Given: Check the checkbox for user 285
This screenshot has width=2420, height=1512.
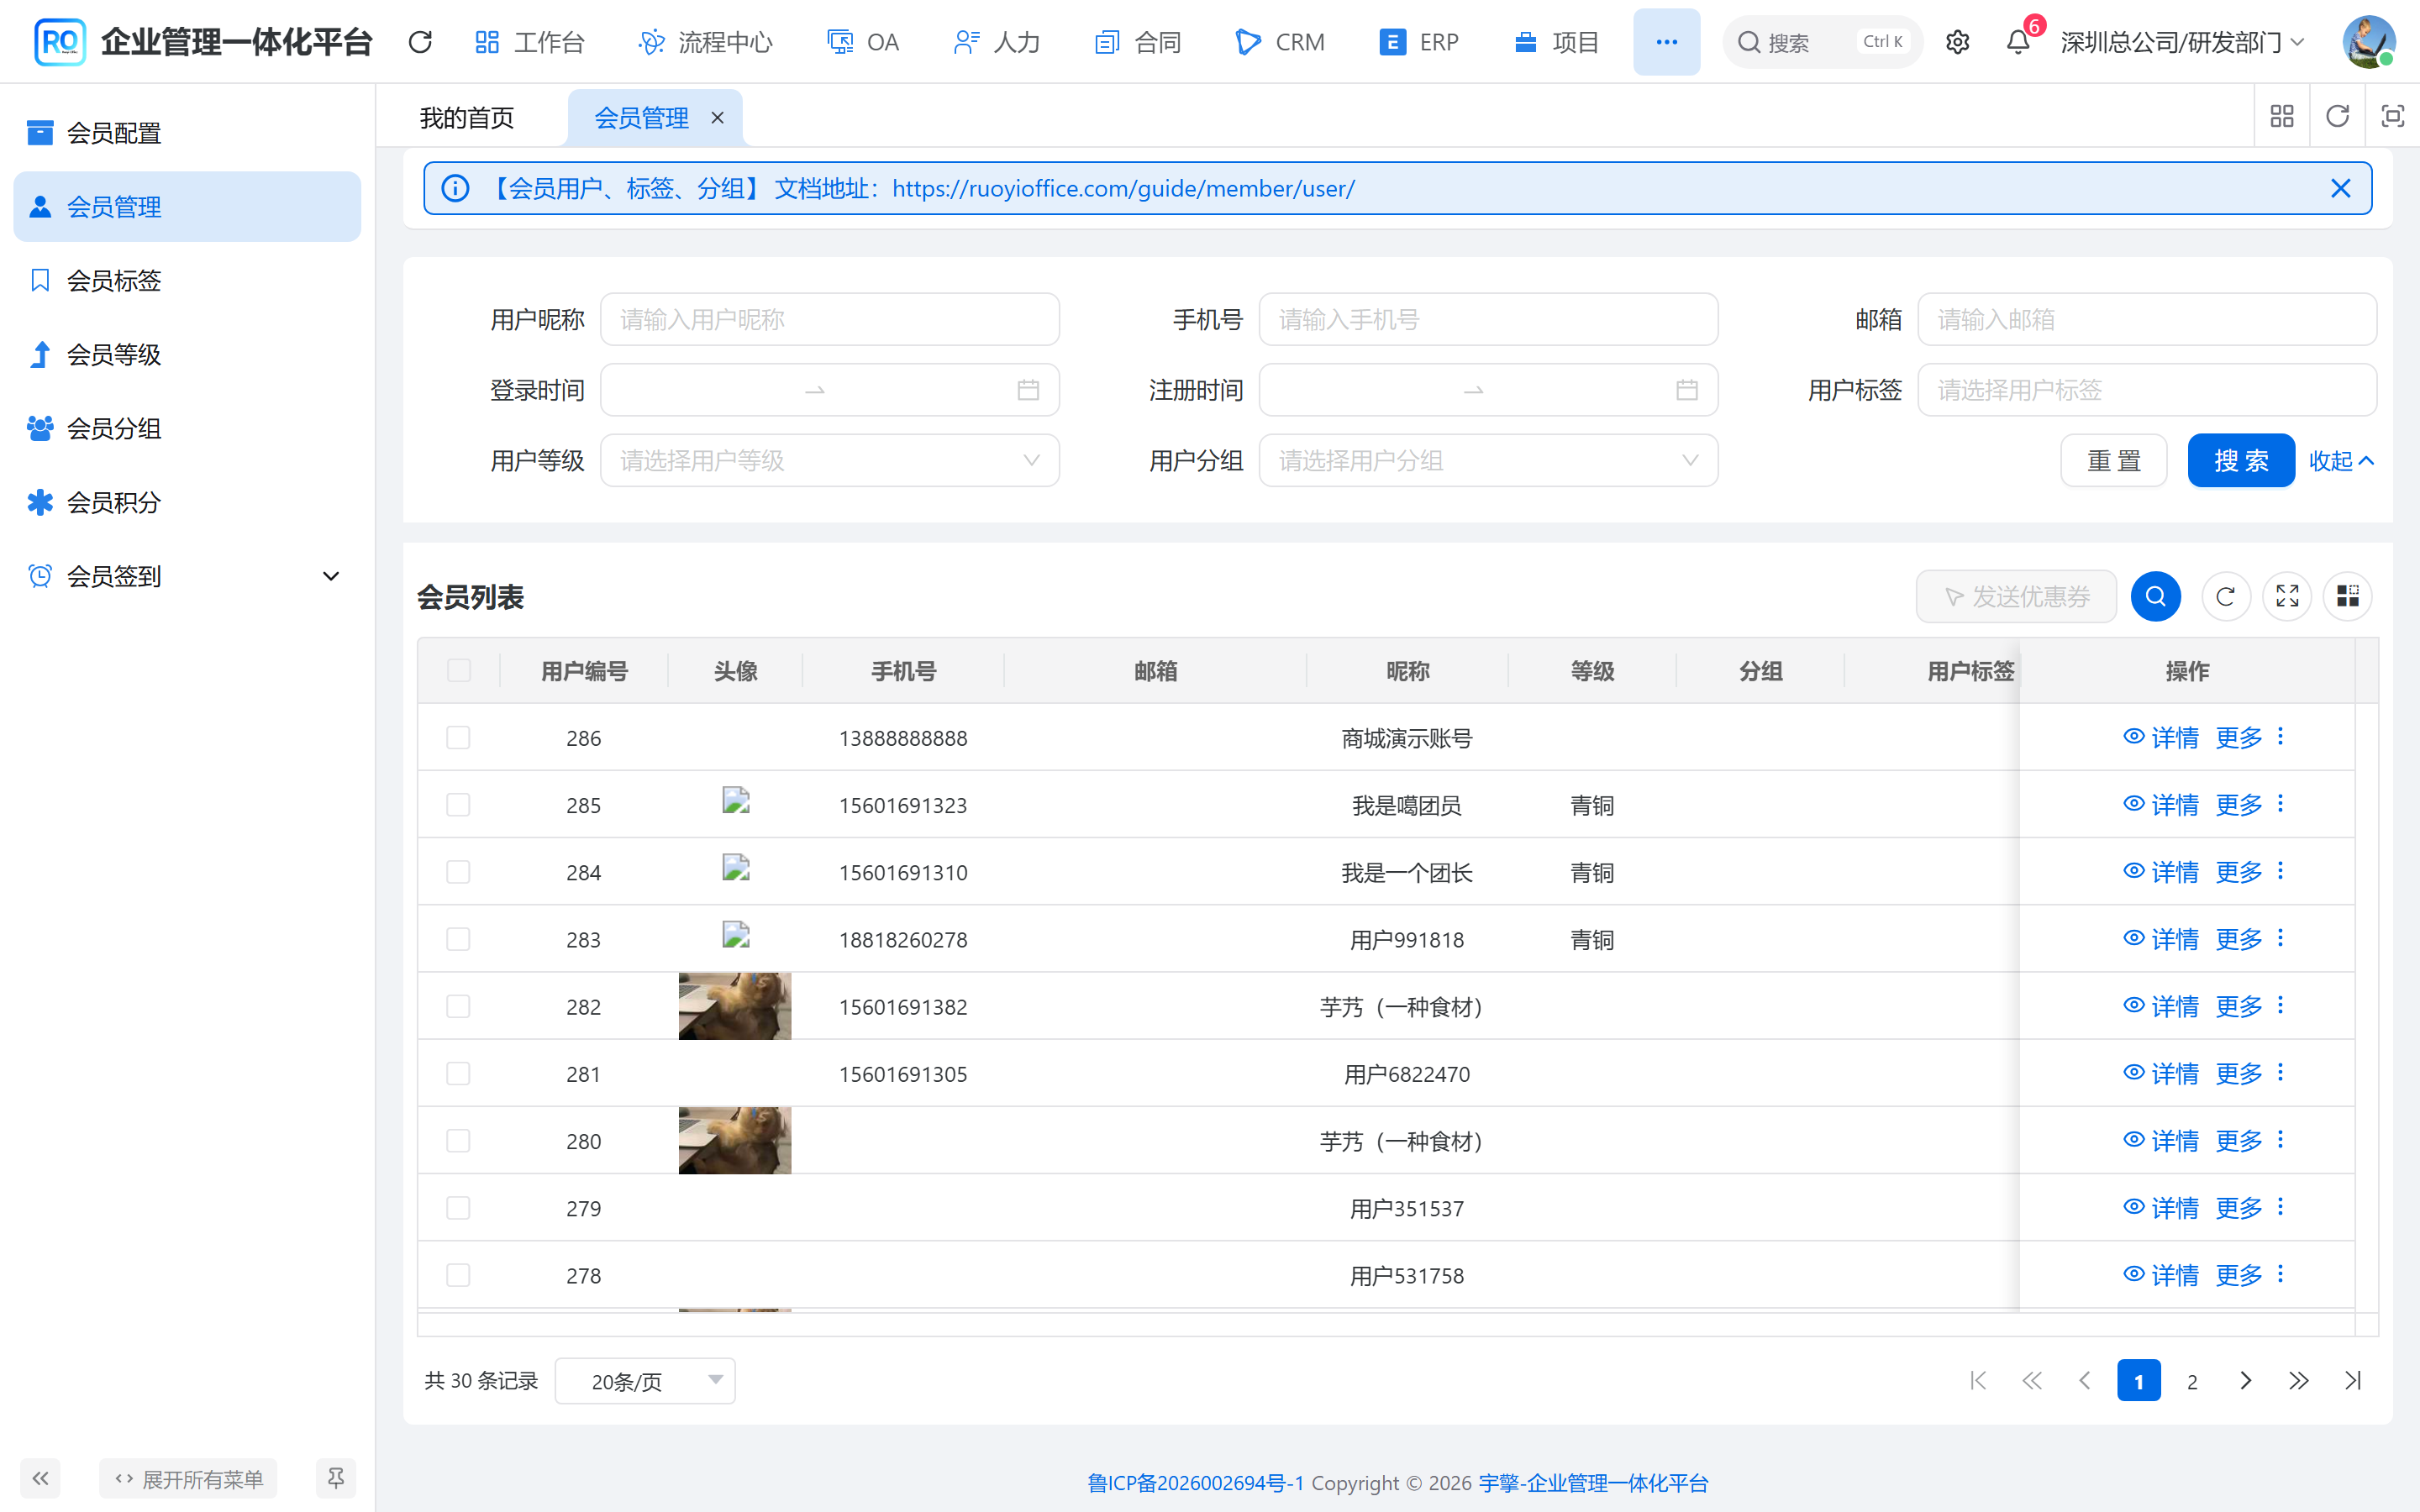Looking at the screenshot, I should tap(458, 805).
